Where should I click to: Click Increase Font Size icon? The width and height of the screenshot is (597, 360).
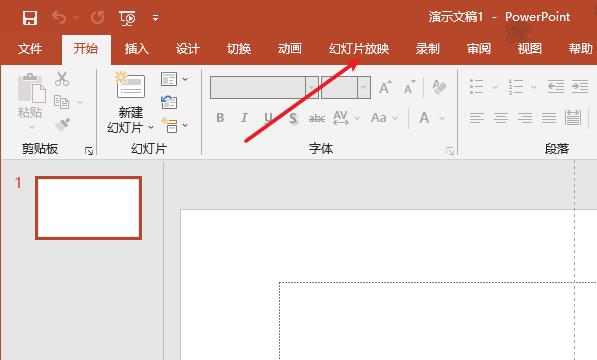click(385, 88)
